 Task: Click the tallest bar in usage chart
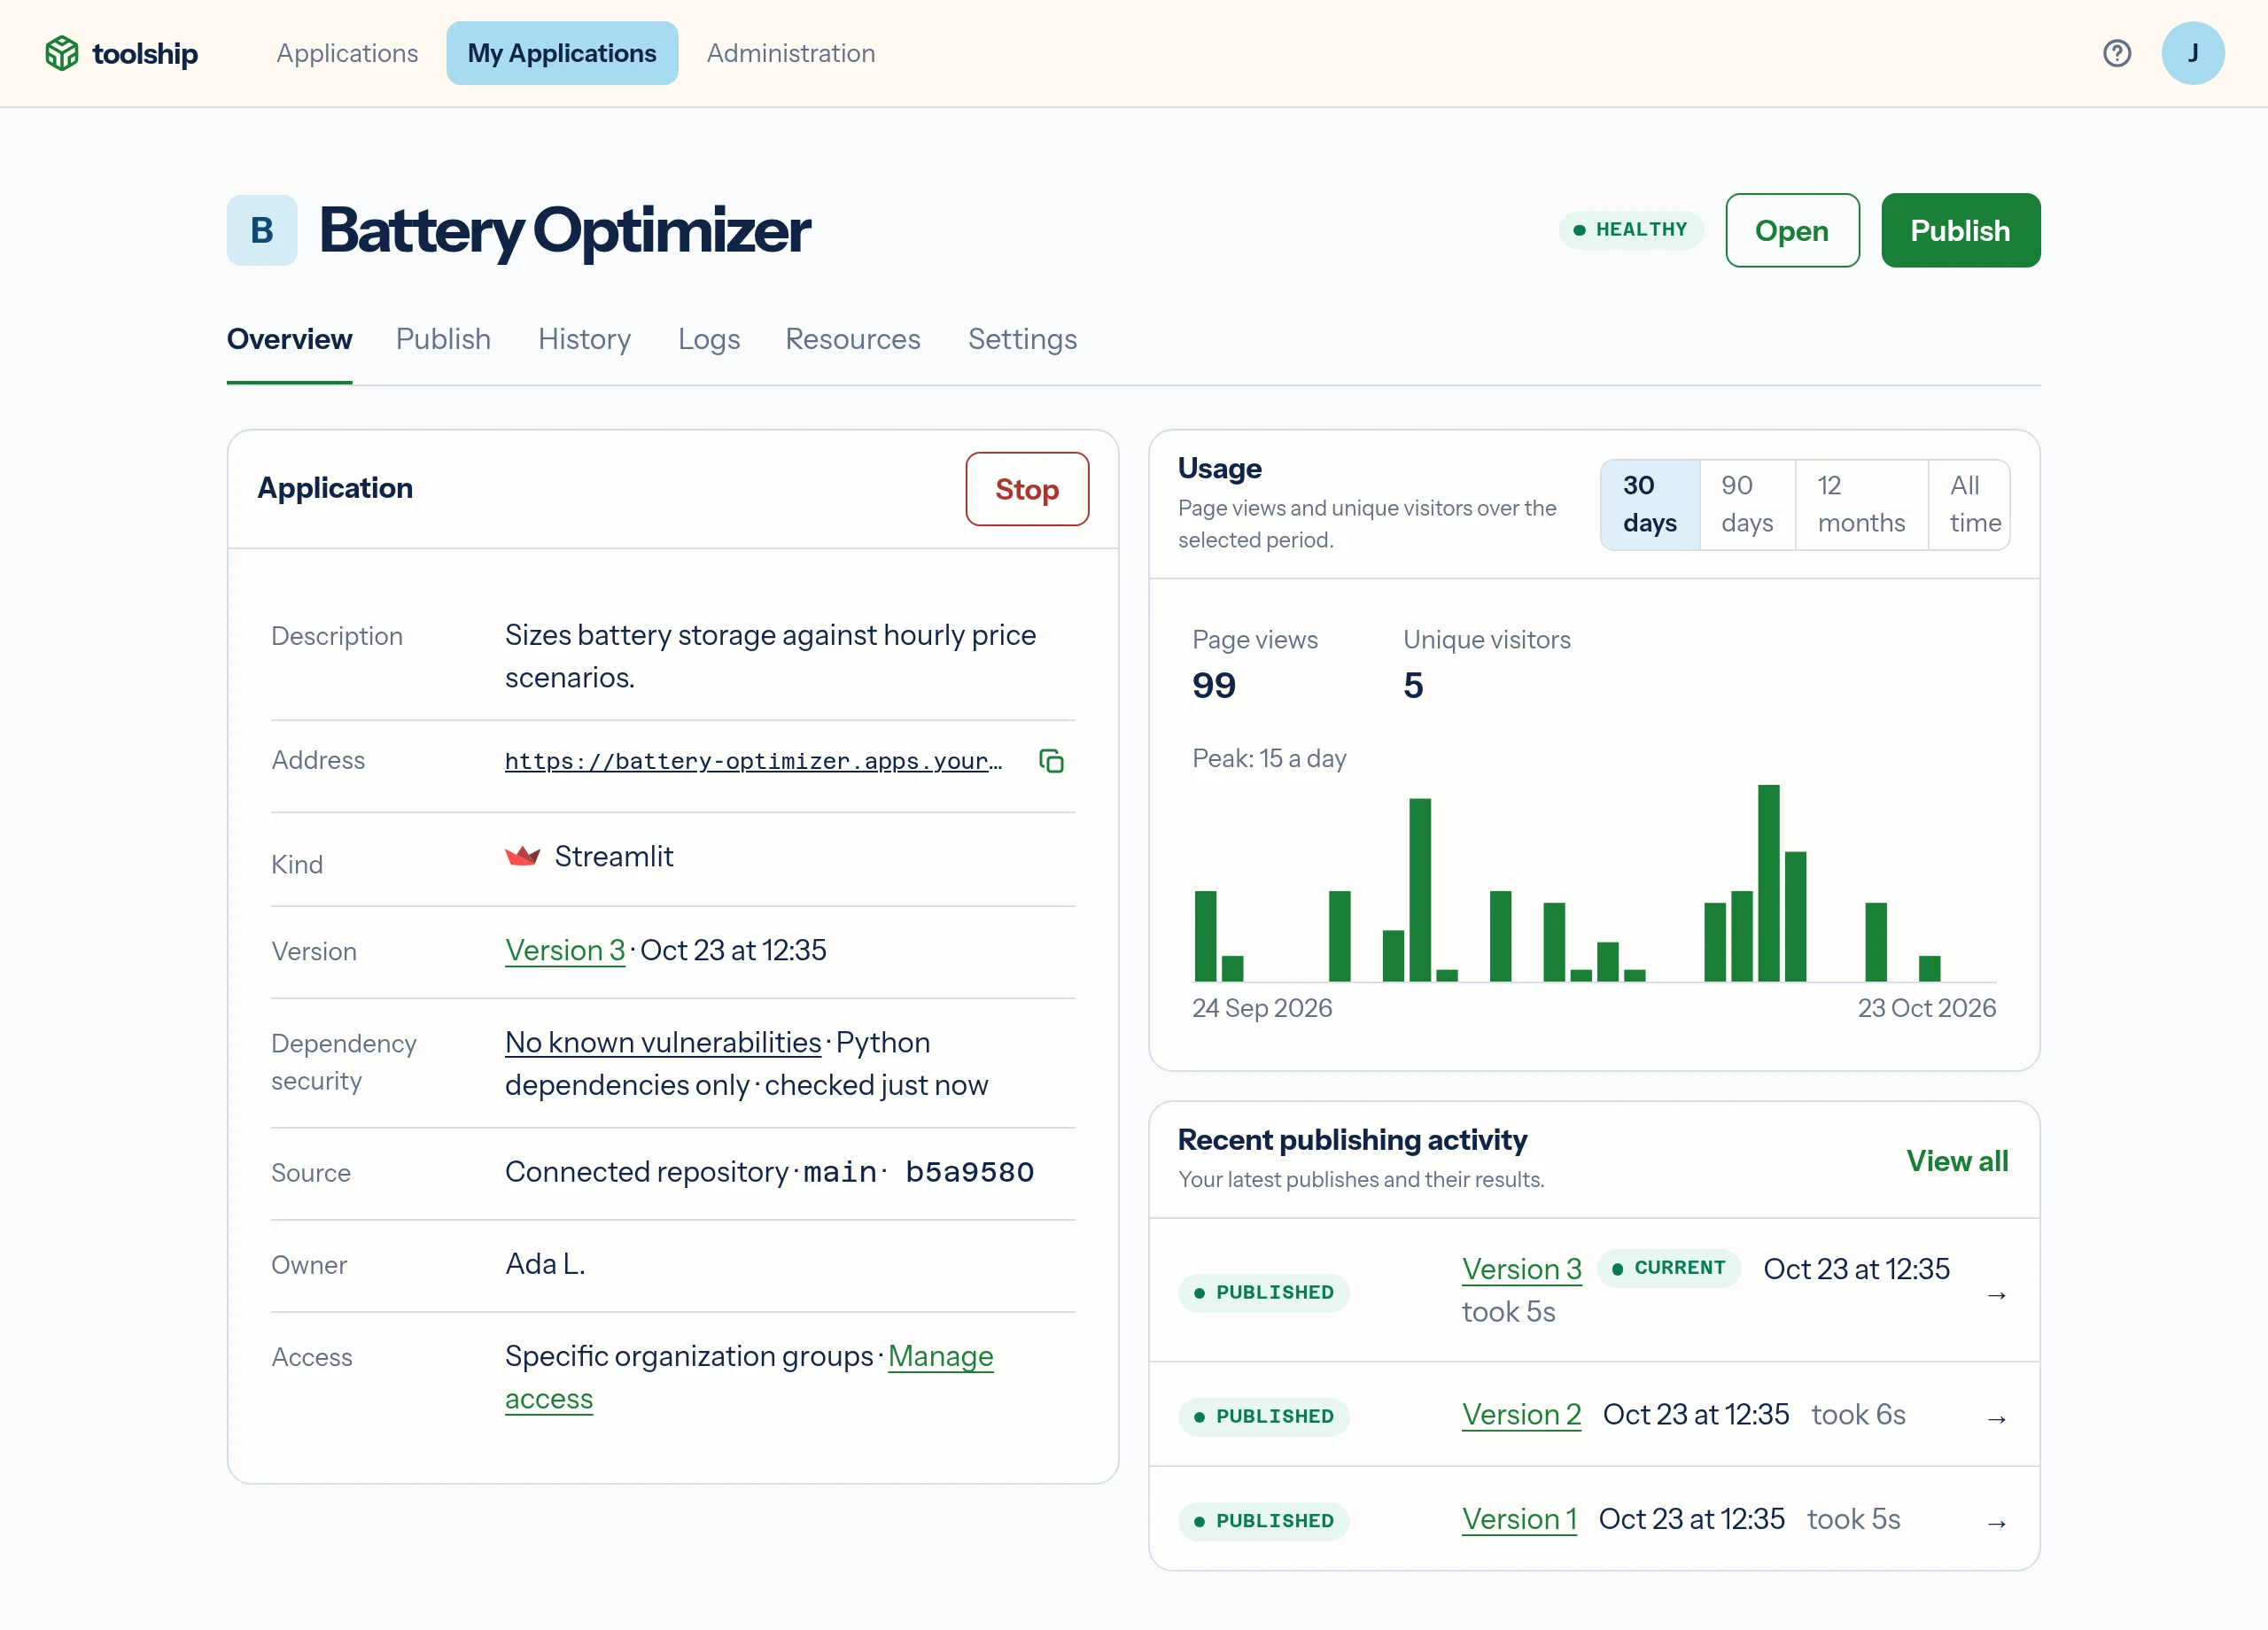pyautogui.click(x=1768, y=883)
